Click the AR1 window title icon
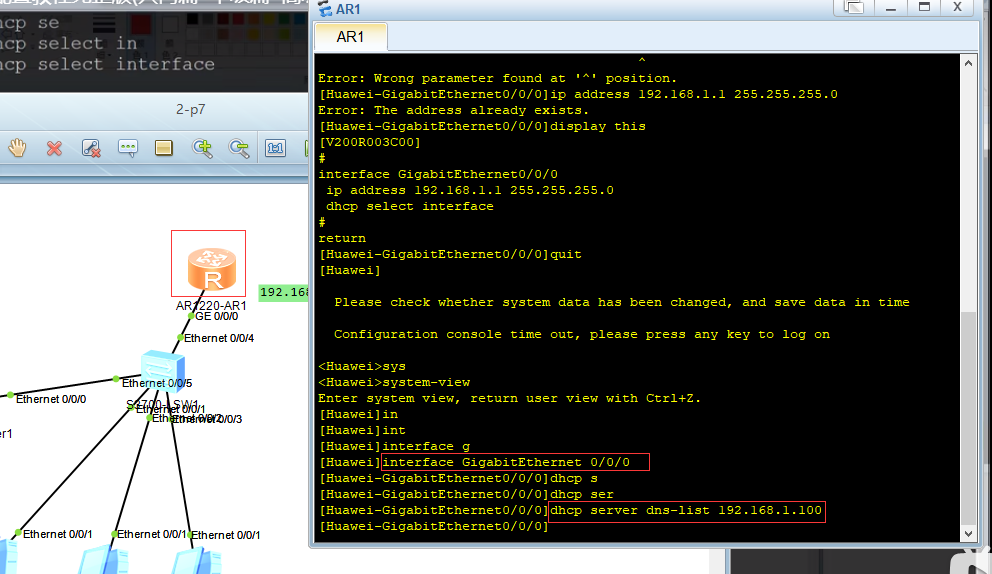The height and width of the screenshot is (574, 992). (x=325, y=9)
